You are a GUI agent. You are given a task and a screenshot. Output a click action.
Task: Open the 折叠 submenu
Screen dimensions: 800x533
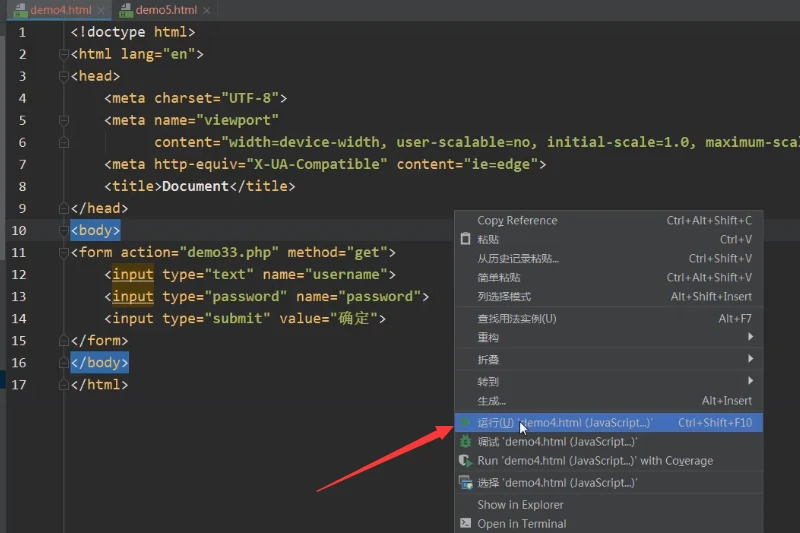click(x=609, y=359)
